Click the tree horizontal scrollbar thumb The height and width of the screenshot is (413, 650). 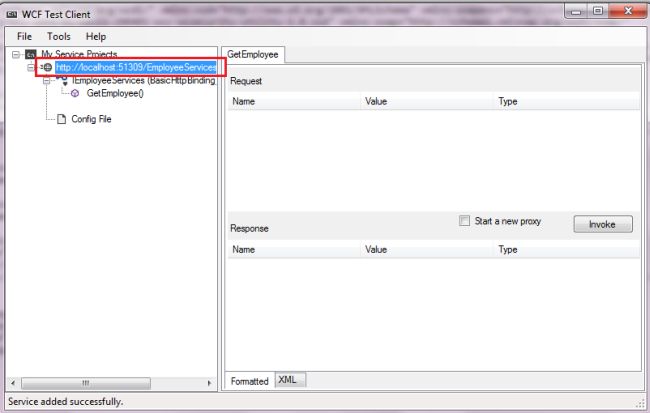click(86, 383)
